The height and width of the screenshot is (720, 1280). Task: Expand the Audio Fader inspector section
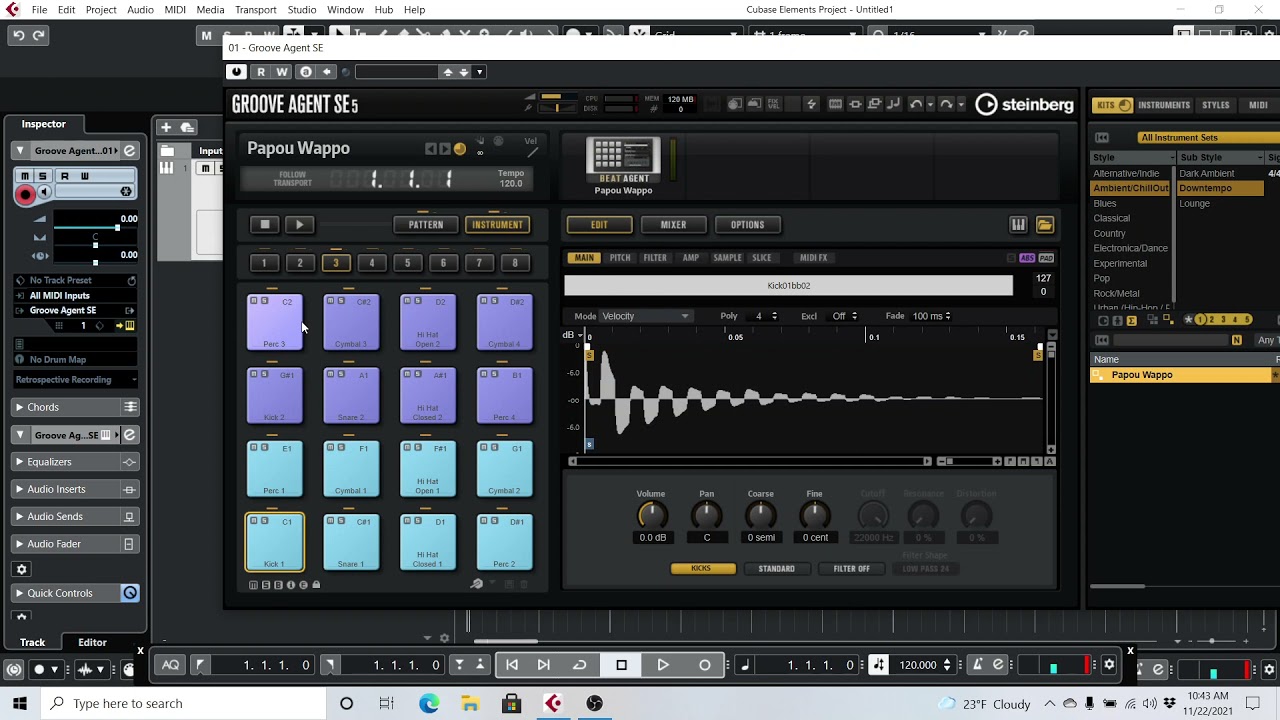(54, 544)
